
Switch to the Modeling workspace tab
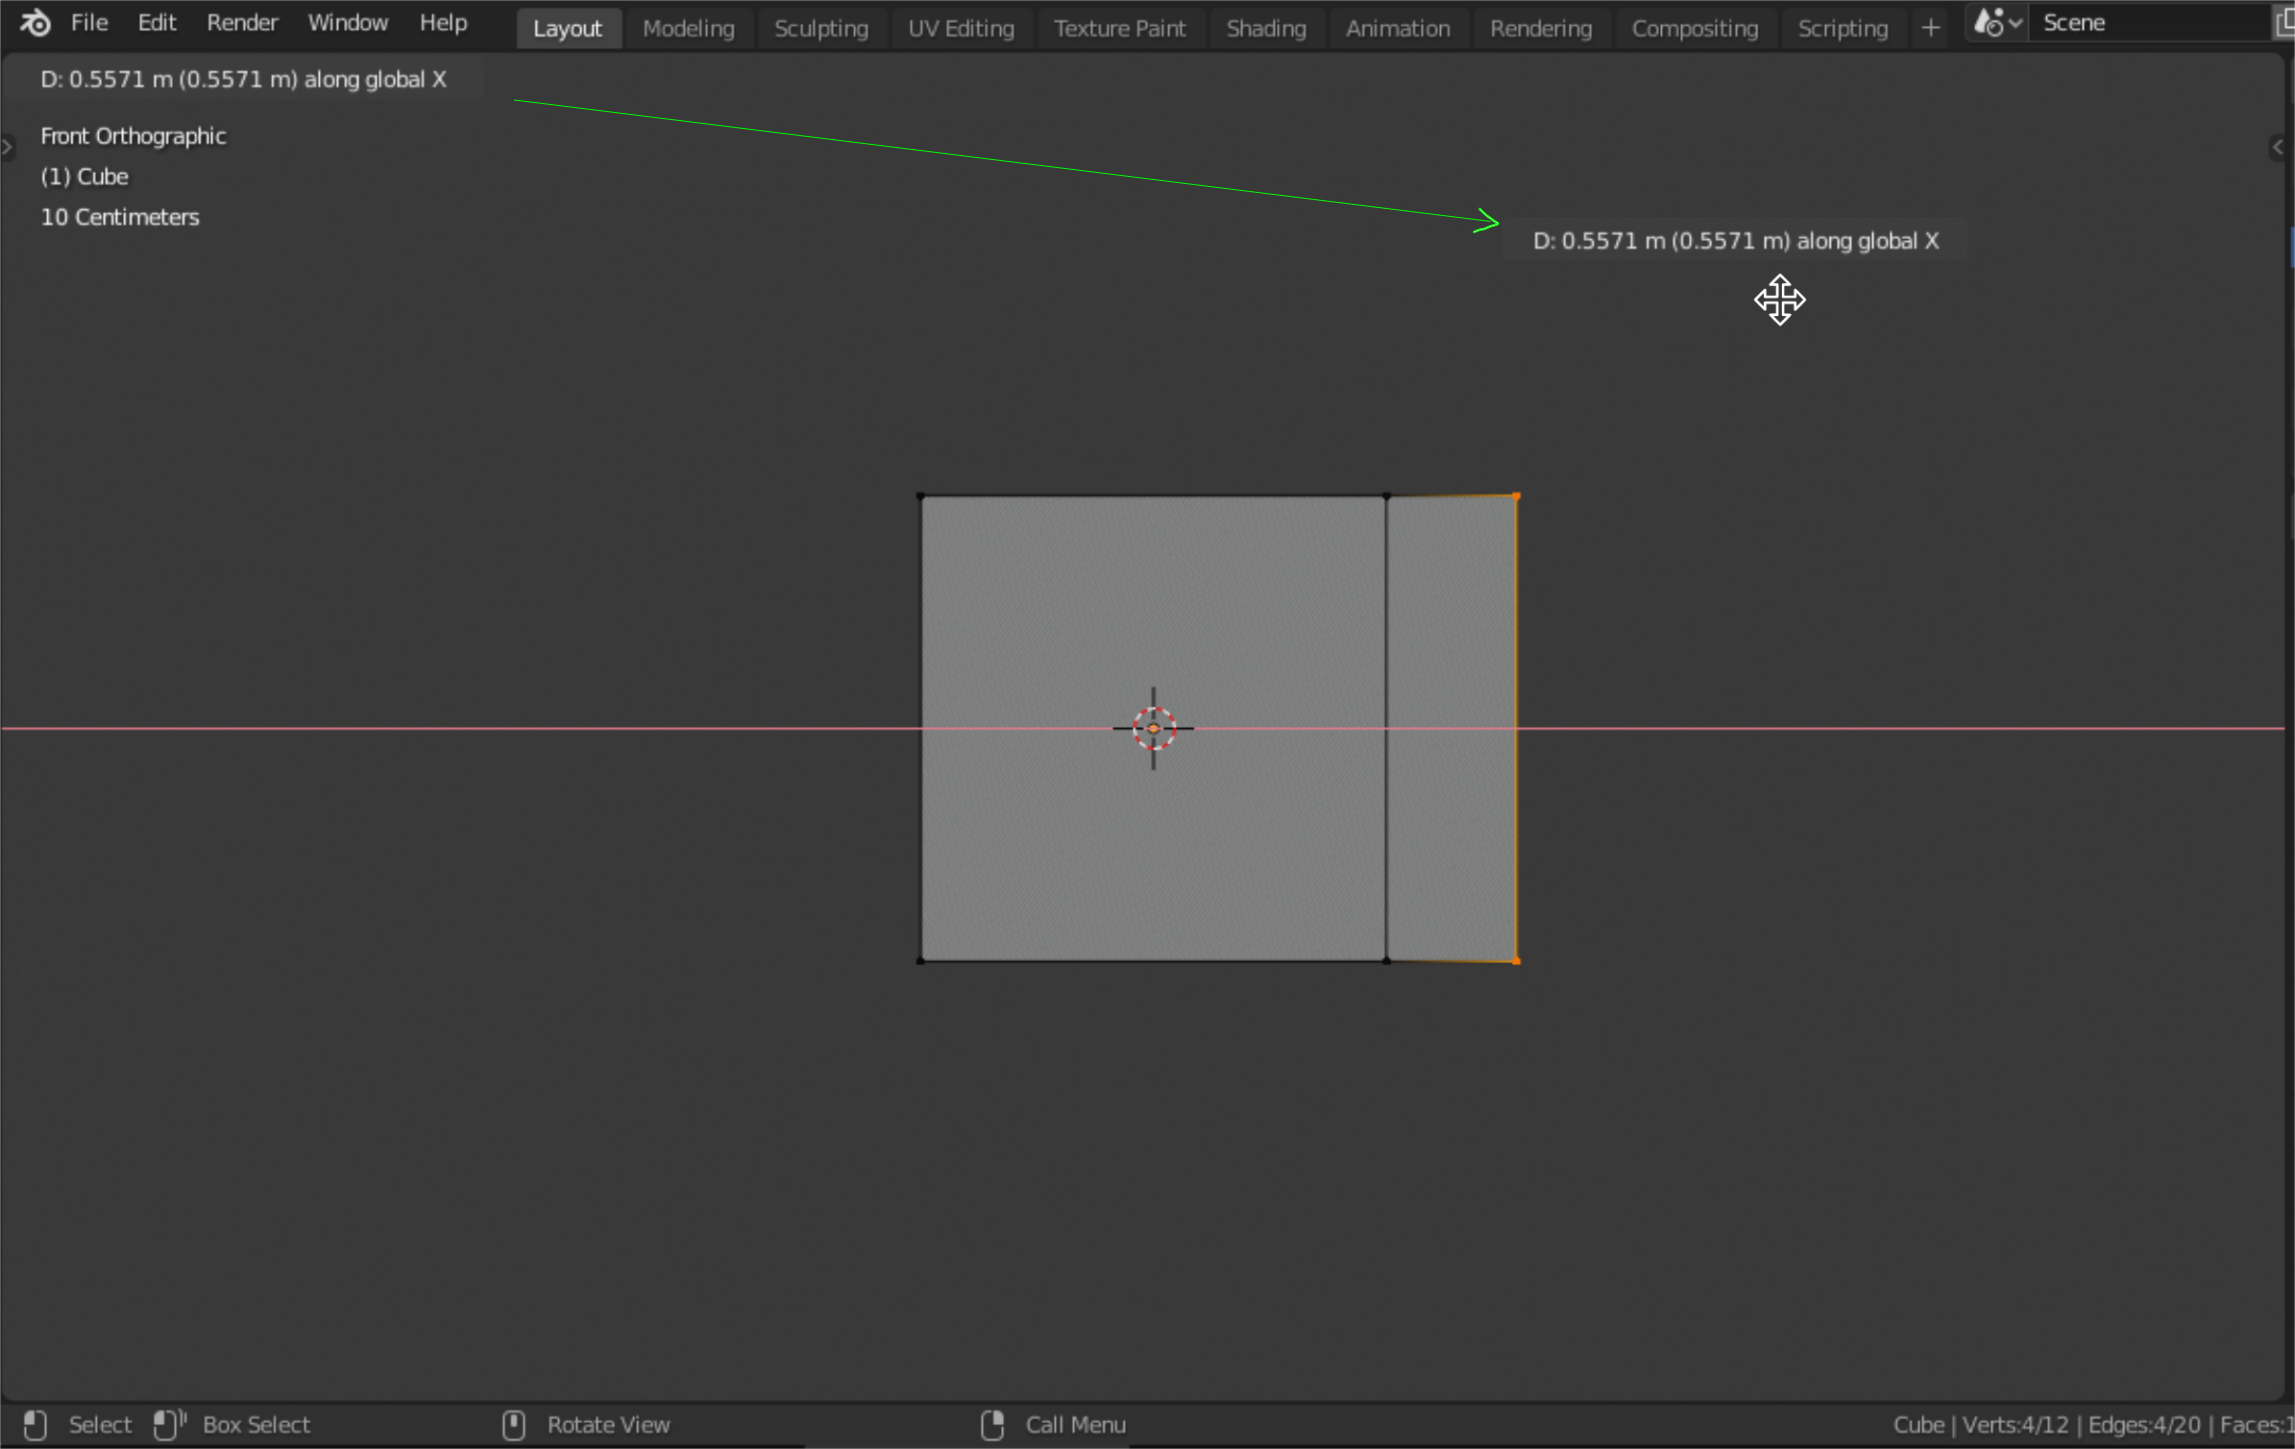pyautogui.click(x=689, y=28)
